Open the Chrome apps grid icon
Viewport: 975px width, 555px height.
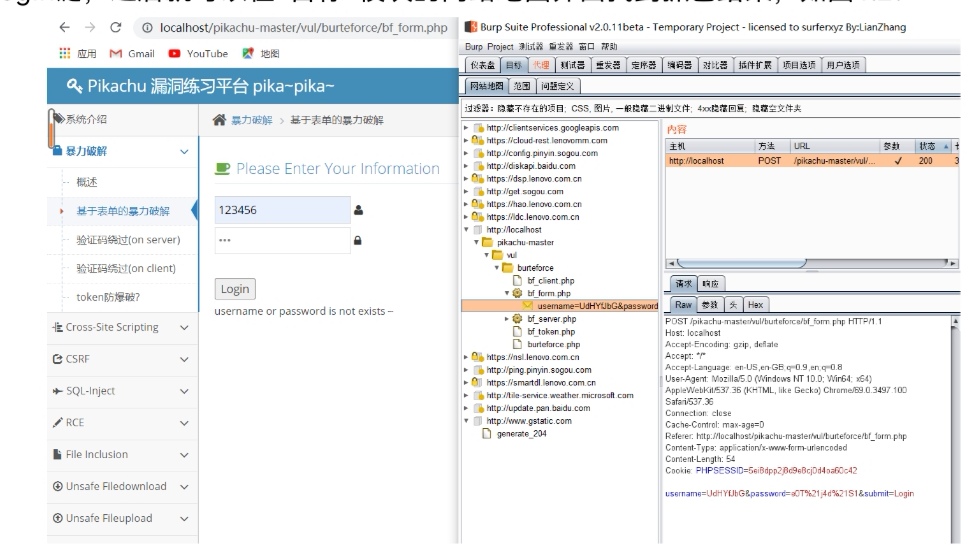(x=65, y=53)
